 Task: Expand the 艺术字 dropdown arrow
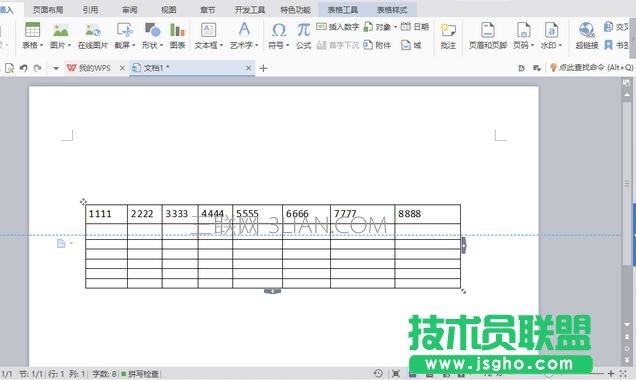[x=257, y=45]
